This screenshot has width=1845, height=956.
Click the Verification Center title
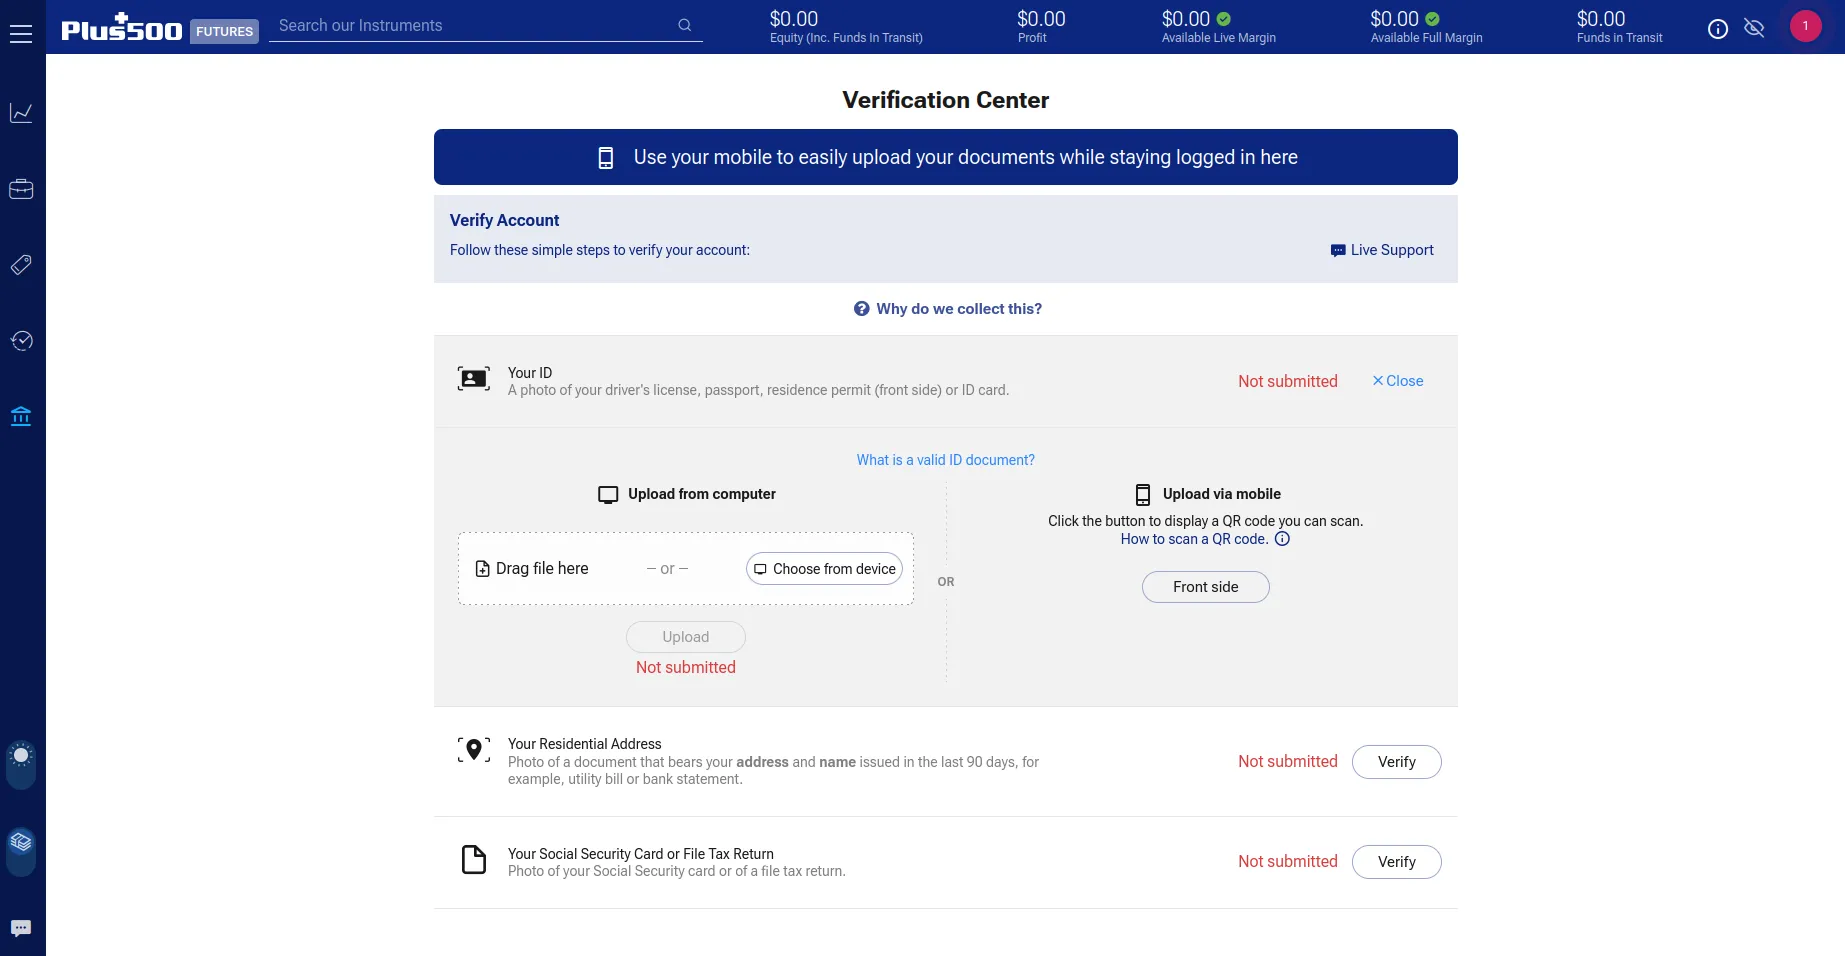pos(945,100)
